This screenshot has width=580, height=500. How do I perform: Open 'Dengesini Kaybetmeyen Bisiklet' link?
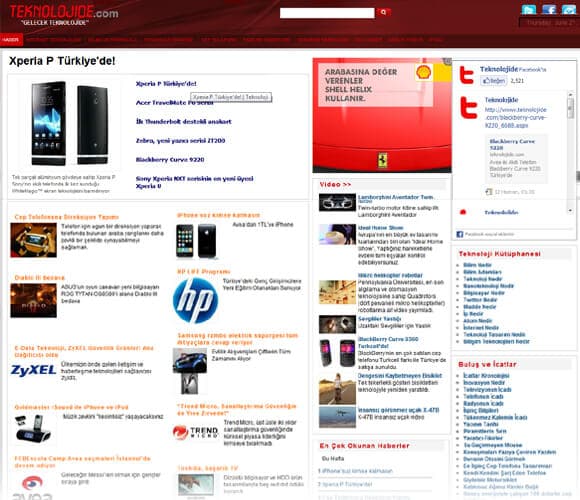click(400, 376)
